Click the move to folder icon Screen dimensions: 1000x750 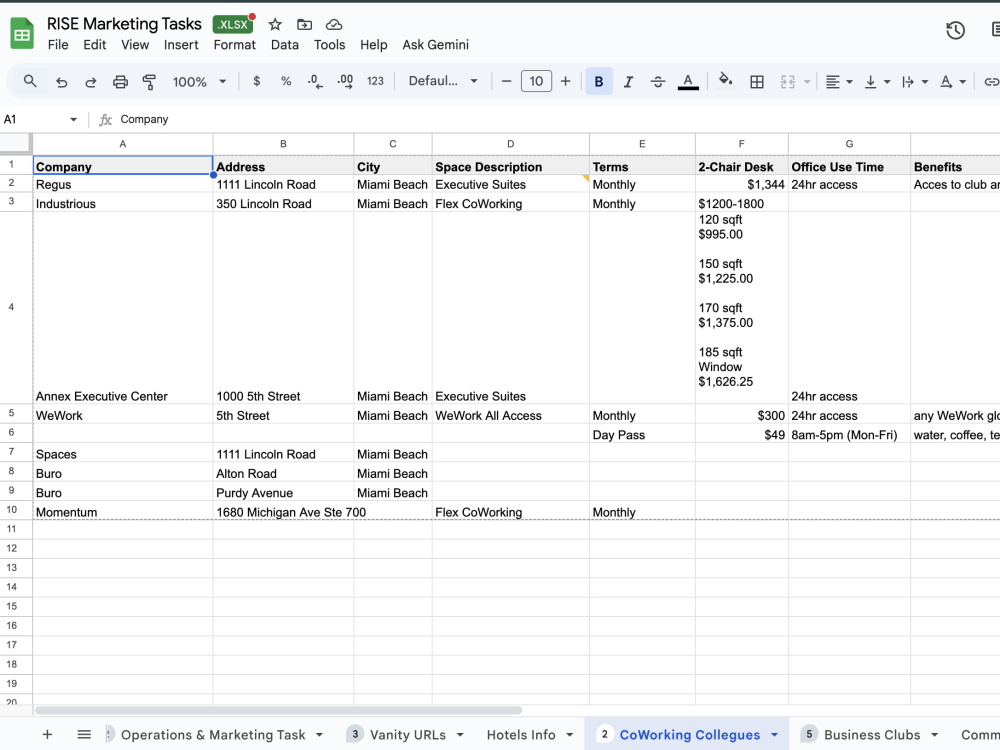304,25
